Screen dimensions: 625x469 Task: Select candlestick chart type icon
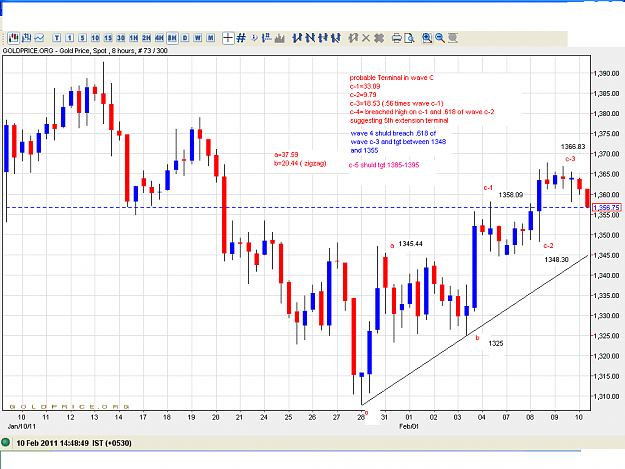(14, 38)
